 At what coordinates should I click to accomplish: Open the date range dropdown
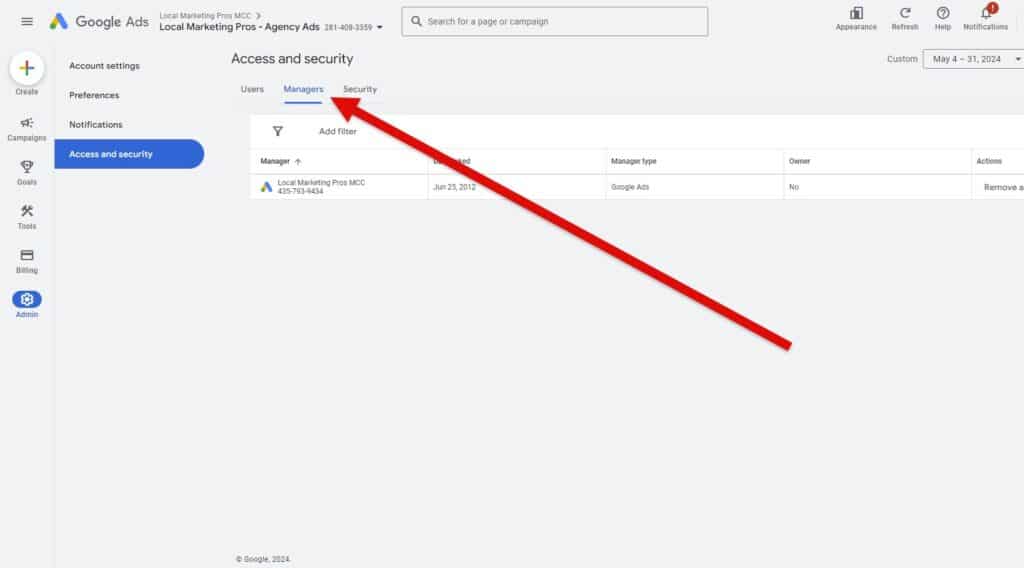pyautogui.click(x=973, y=59)
